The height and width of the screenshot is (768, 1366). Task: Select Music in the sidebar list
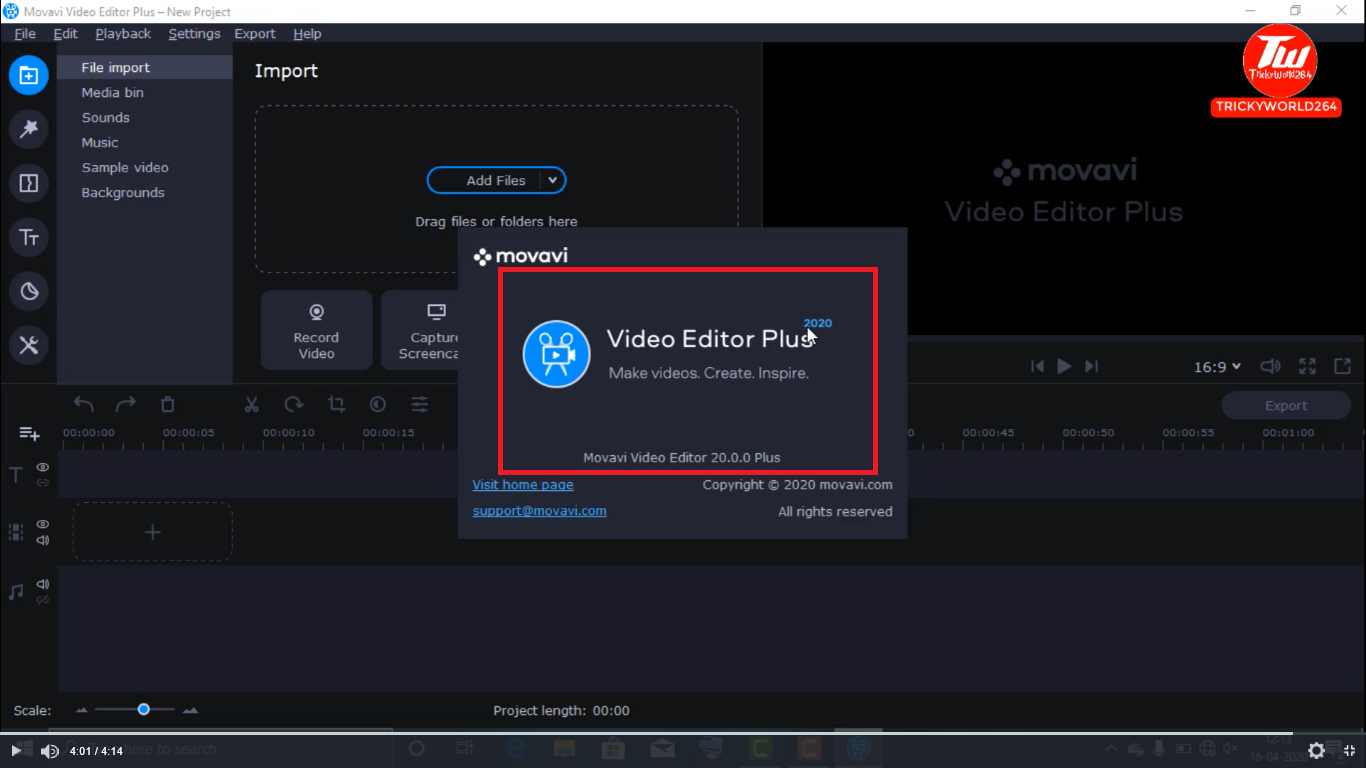[x=145, y=143]
